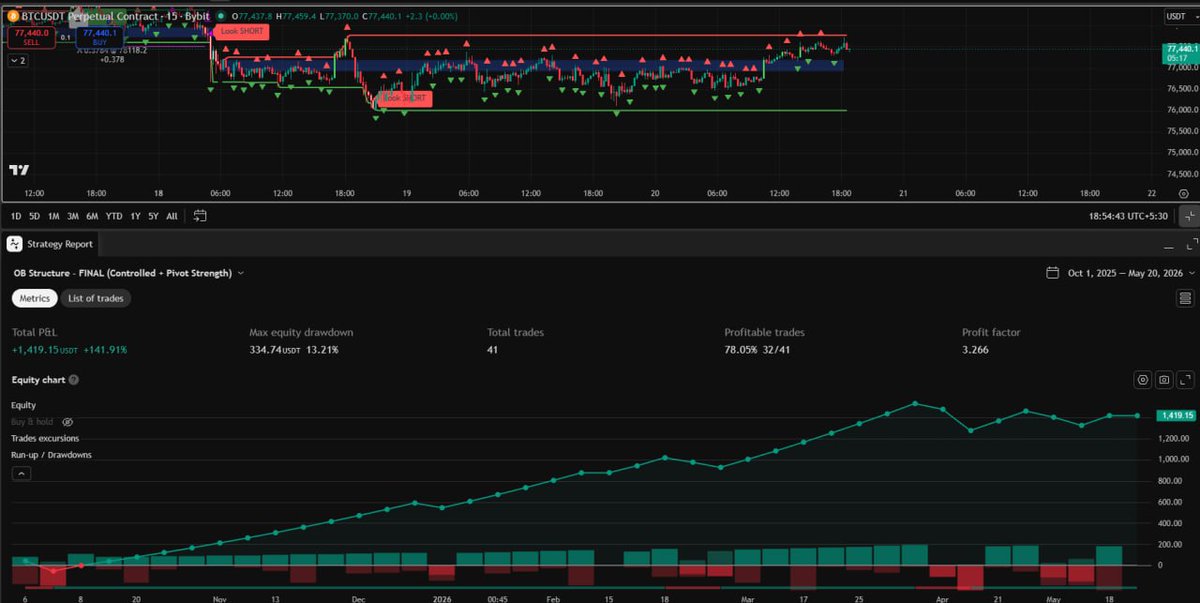Click the 1,419.15 equity value label
The height and width of the screenshot is (603, 1200).
1175,415
